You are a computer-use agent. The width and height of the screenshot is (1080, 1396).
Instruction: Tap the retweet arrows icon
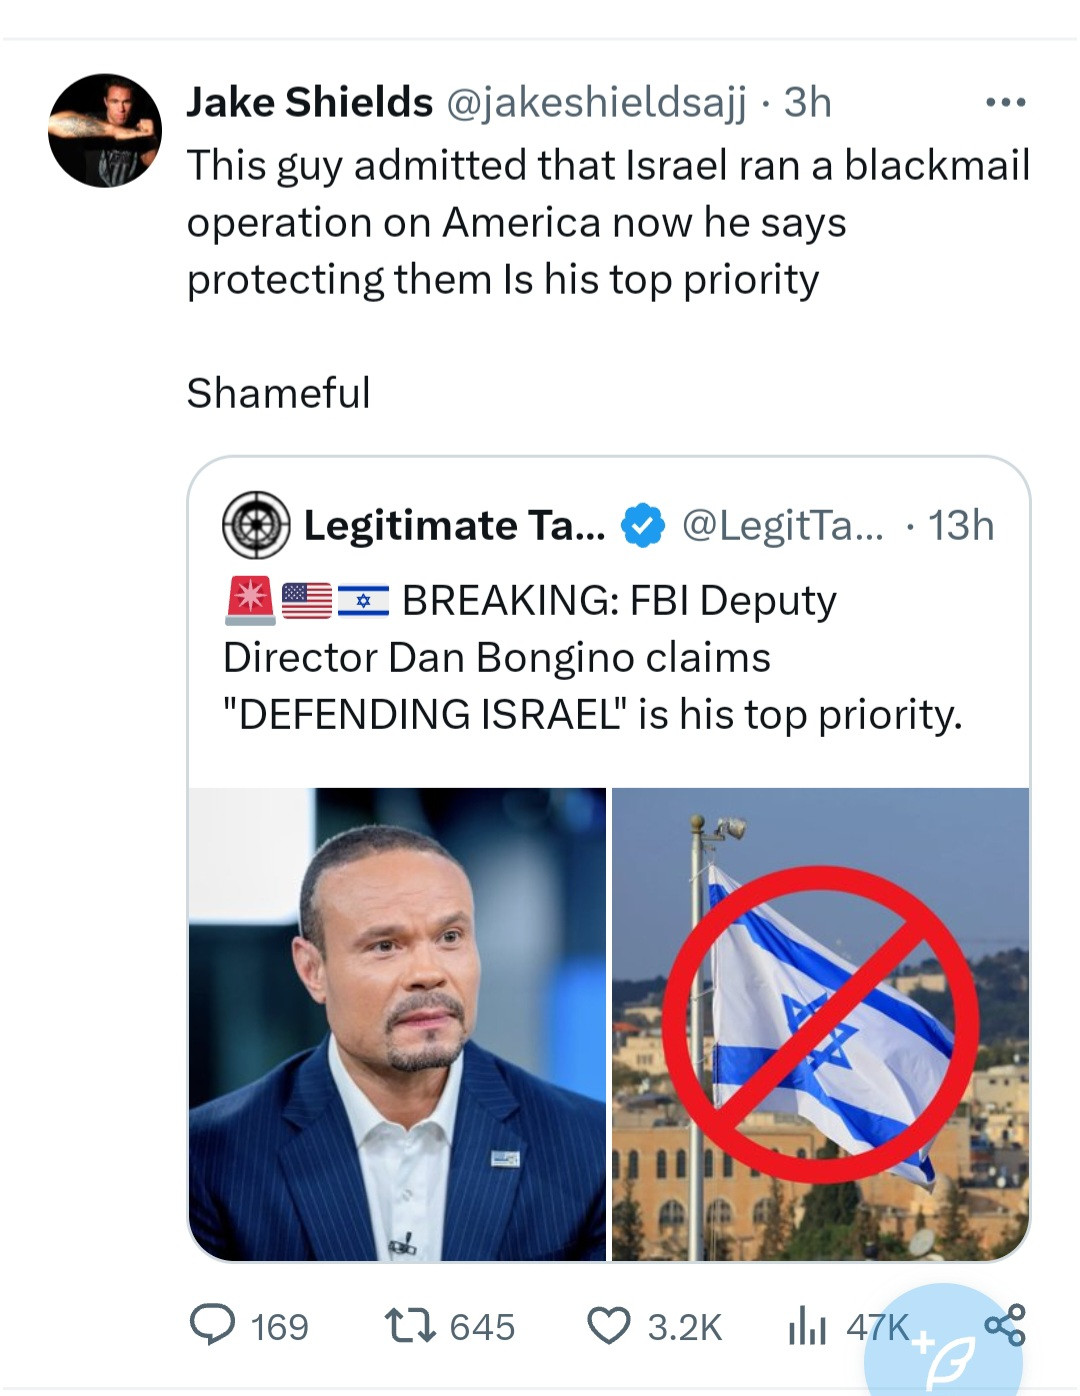[x=410, y=1326]
